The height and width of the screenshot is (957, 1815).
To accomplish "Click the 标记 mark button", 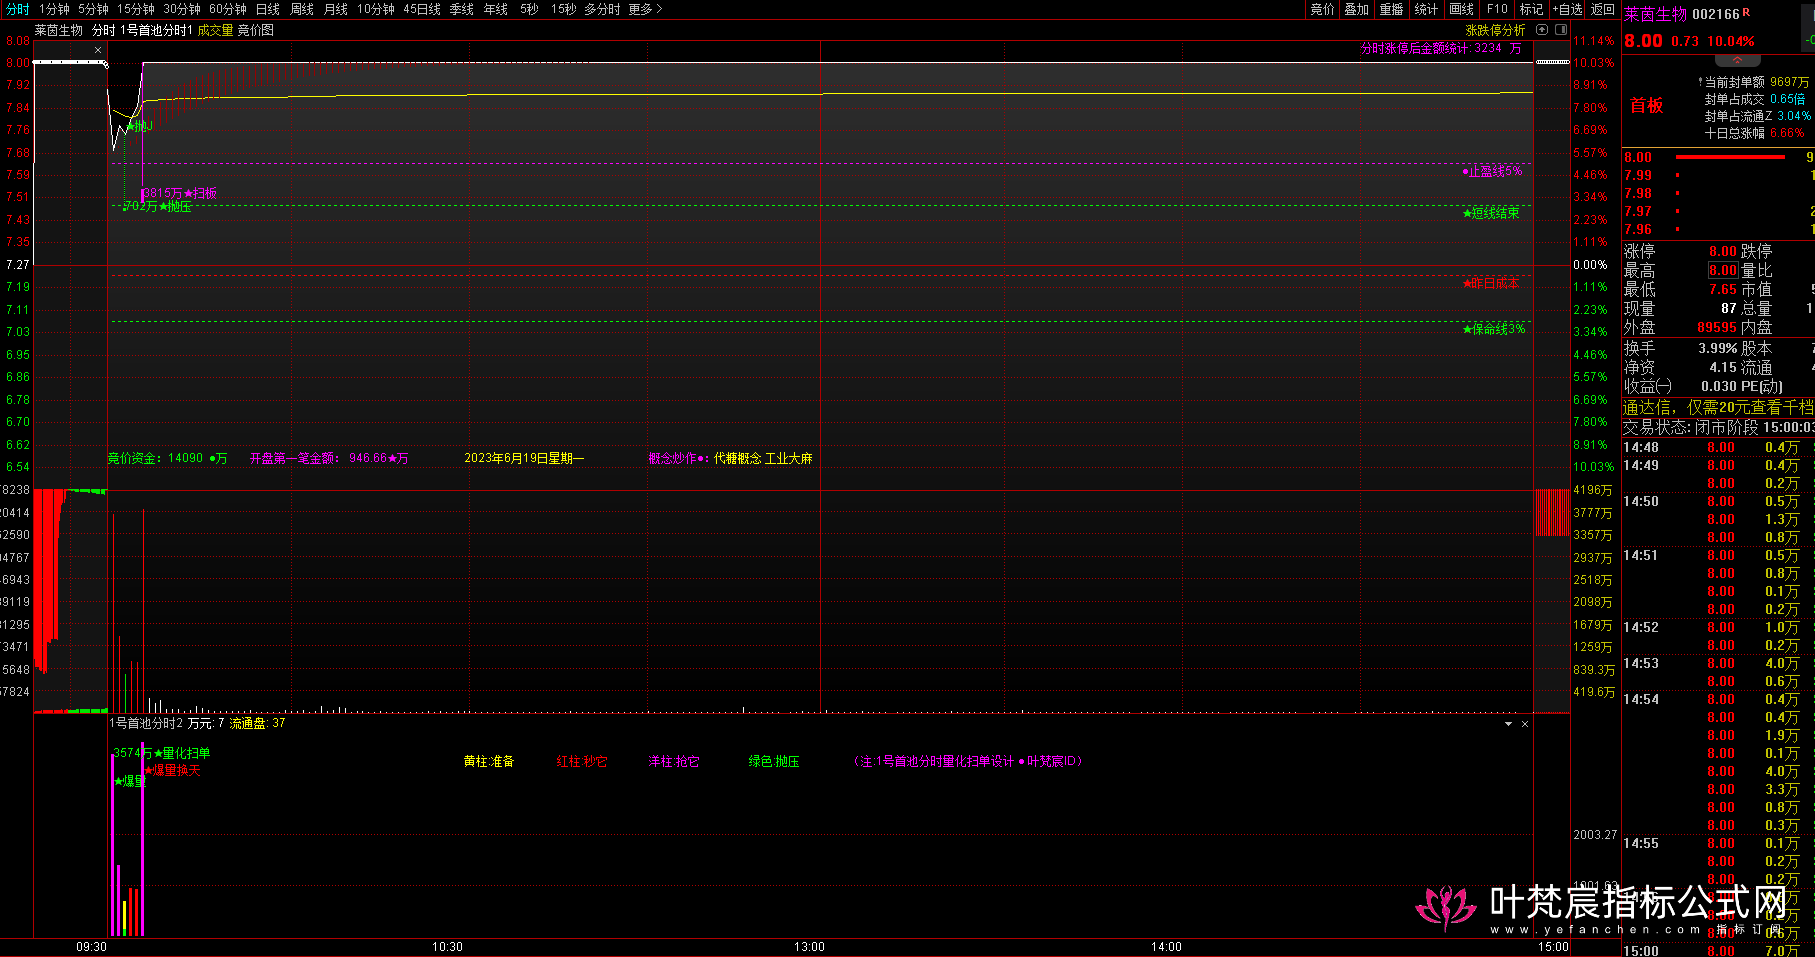I will pos(1531,9).
